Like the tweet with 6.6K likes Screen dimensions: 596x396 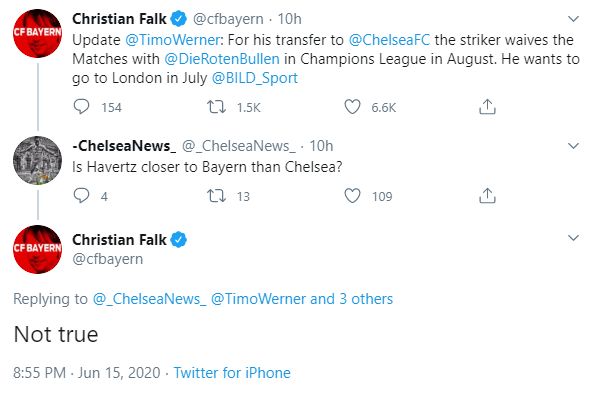(352, 107)
